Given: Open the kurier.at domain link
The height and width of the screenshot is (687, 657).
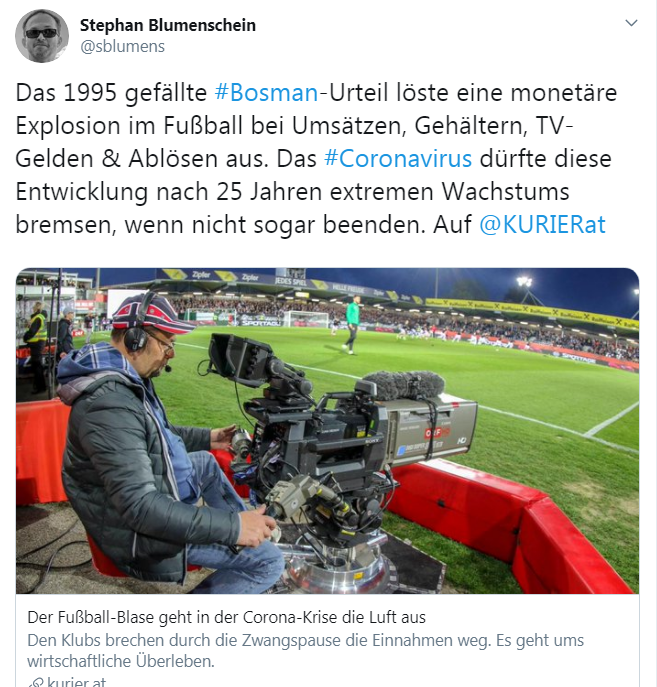Looking at the screenshot, I should [x=76, y=681].
